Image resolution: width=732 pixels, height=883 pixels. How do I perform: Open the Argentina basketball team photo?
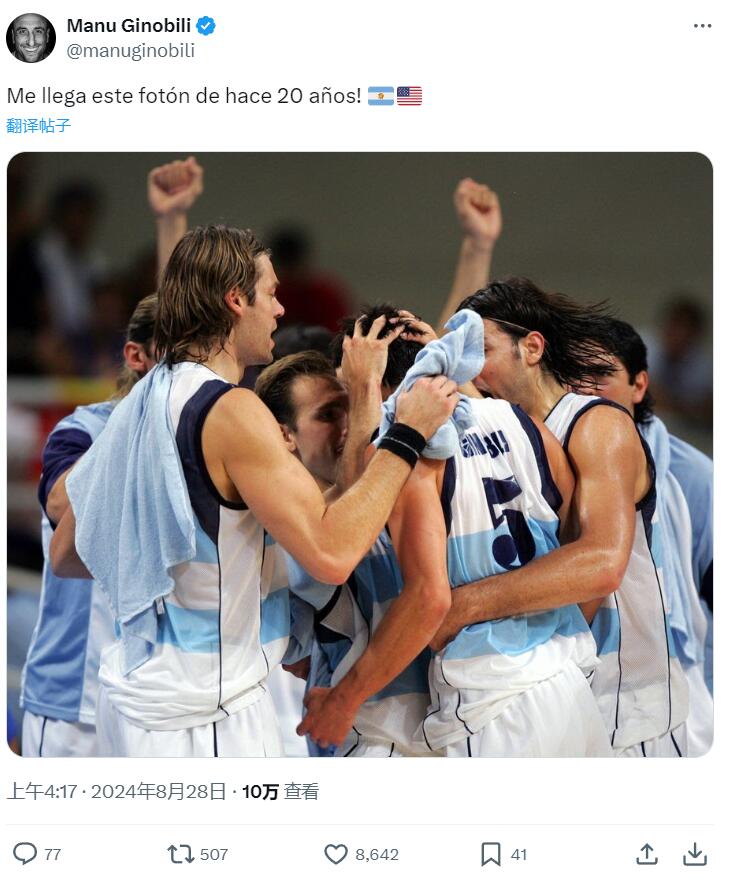[x=360, y=454]
